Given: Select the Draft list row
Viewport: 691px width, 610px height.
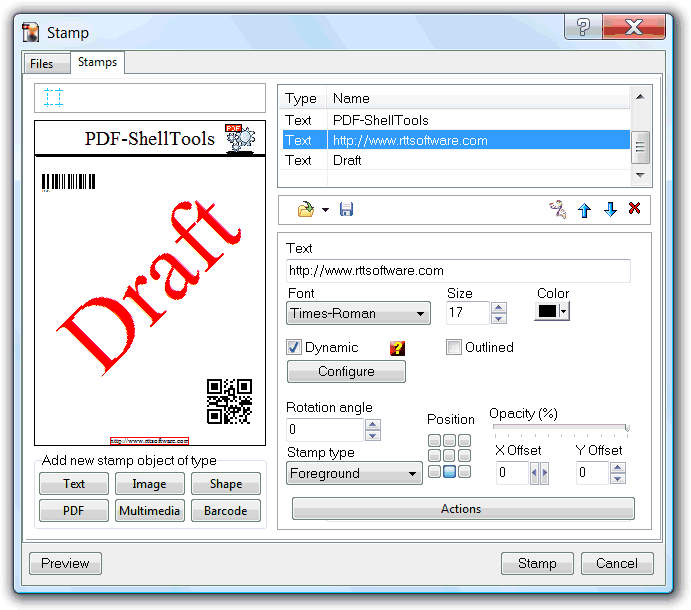Looking at the screenshot, I should pos(456,160).
